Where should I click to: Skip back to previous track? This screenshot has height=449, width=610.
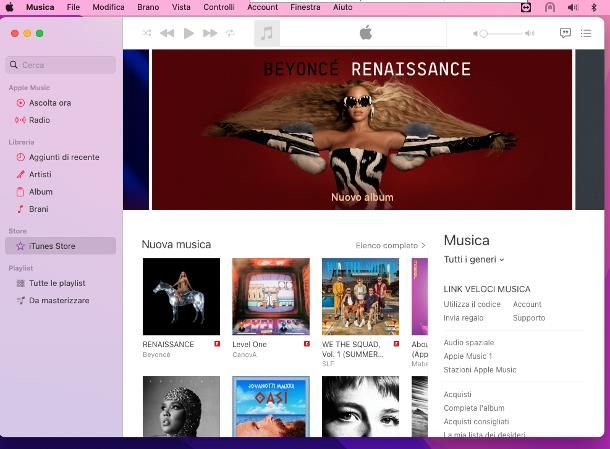pos(167,33)
